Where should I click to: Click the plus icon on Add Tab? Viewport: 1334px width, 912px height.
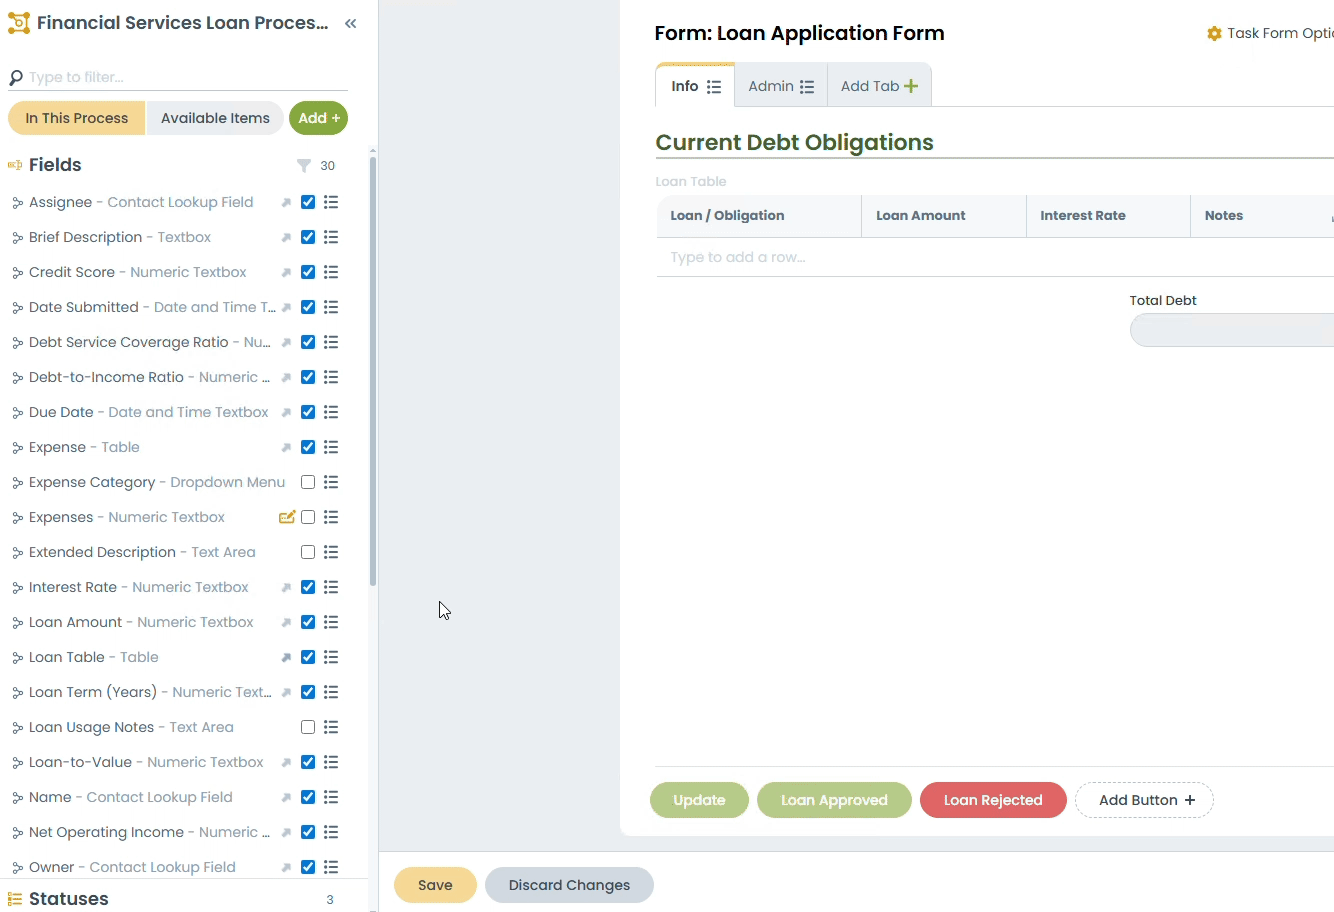[x=911, y=86]
